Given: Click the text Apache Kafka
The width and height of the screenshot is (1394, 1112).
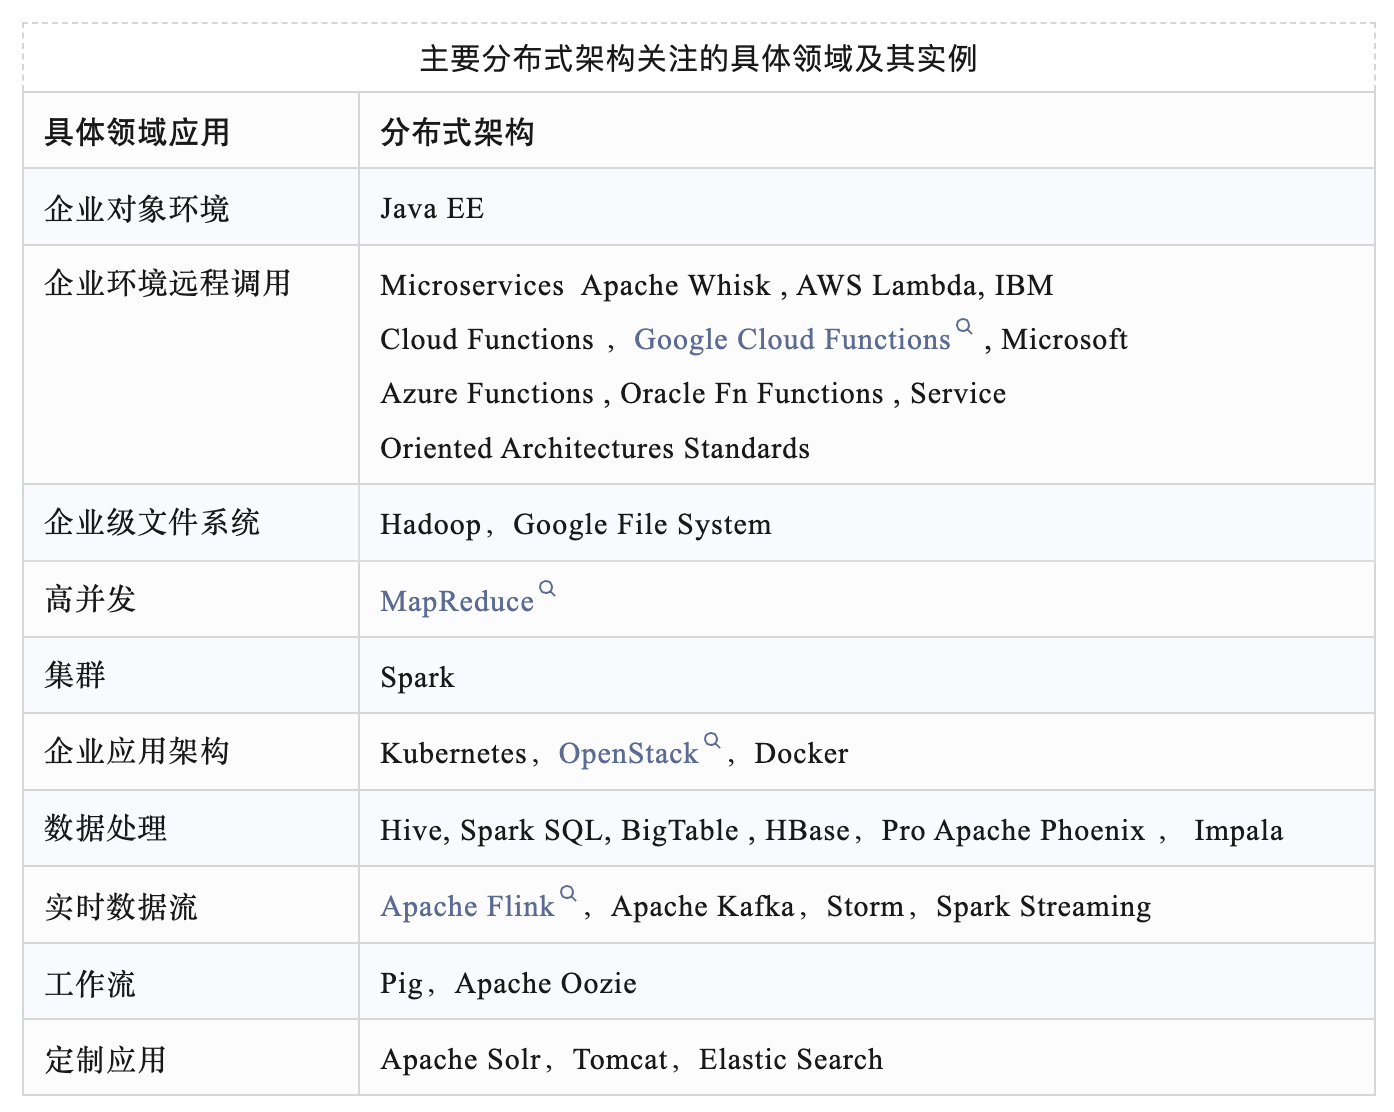Looking at the screenshot, I should [703, 907].
